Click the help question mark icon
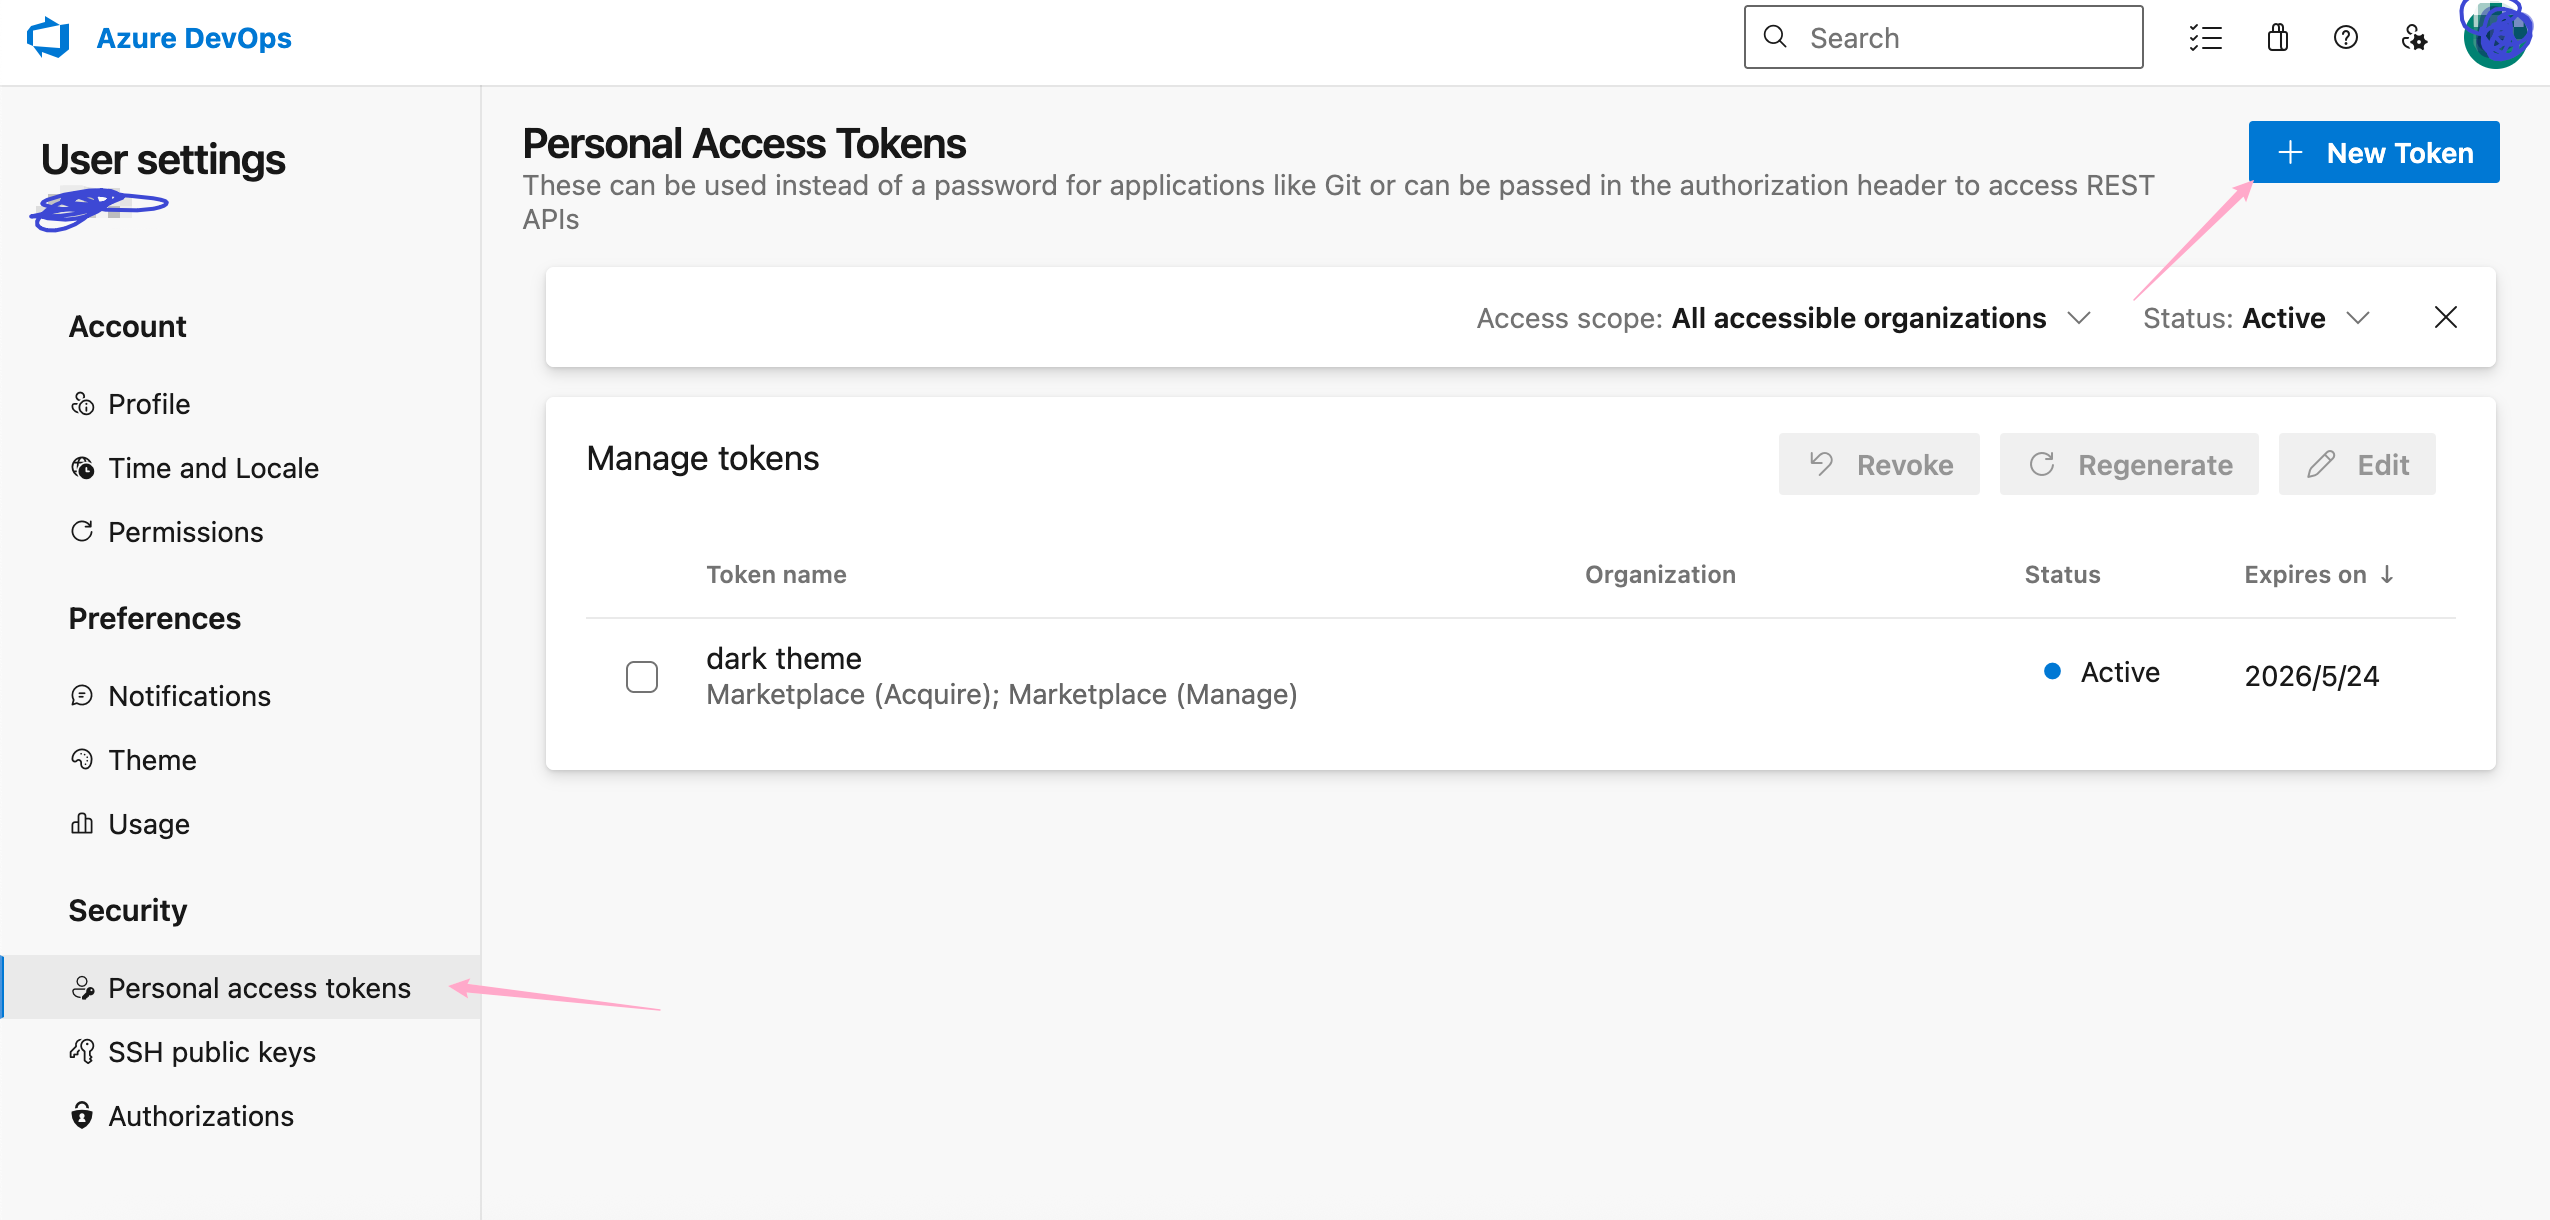The height and width of the screenshot is (1220, 2550). [x=2345, y=38]
